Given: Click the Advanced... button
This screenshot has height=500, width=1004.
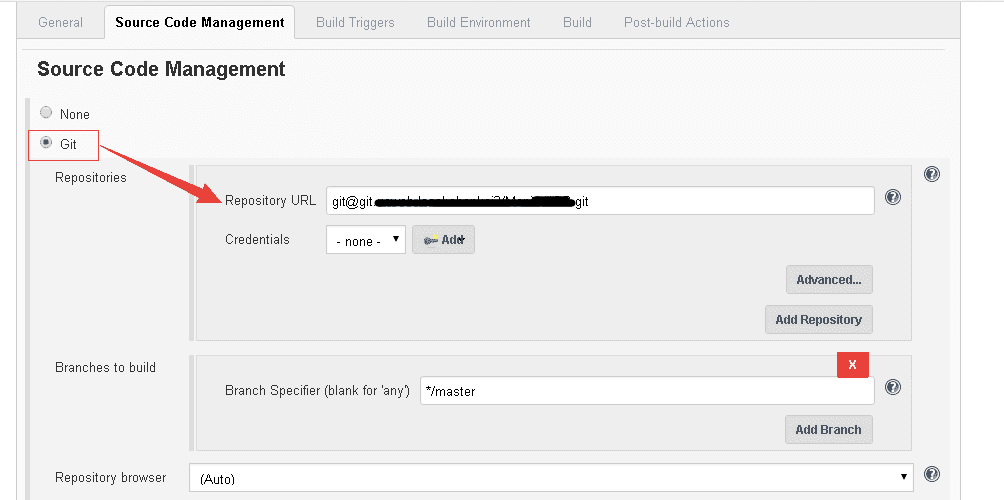Looking at the screenshot, I should (x=829, y=280).
